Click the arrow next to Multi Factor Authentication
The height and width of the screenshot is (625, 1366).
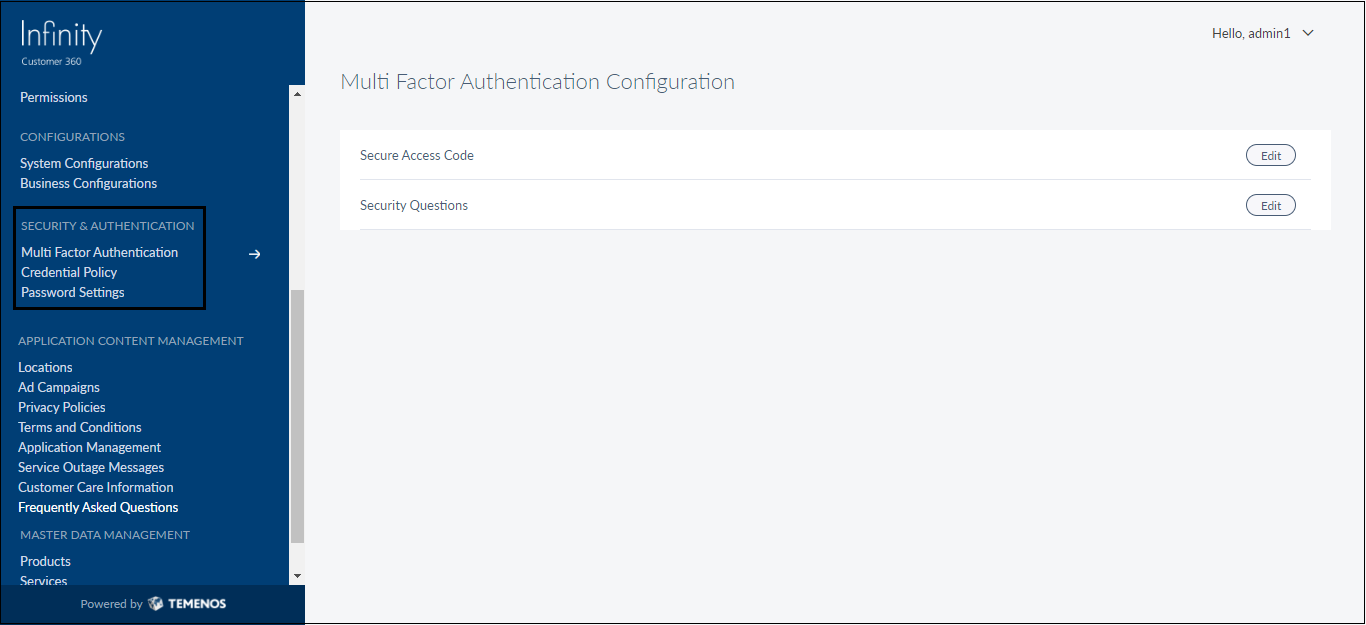click(255, 254)
